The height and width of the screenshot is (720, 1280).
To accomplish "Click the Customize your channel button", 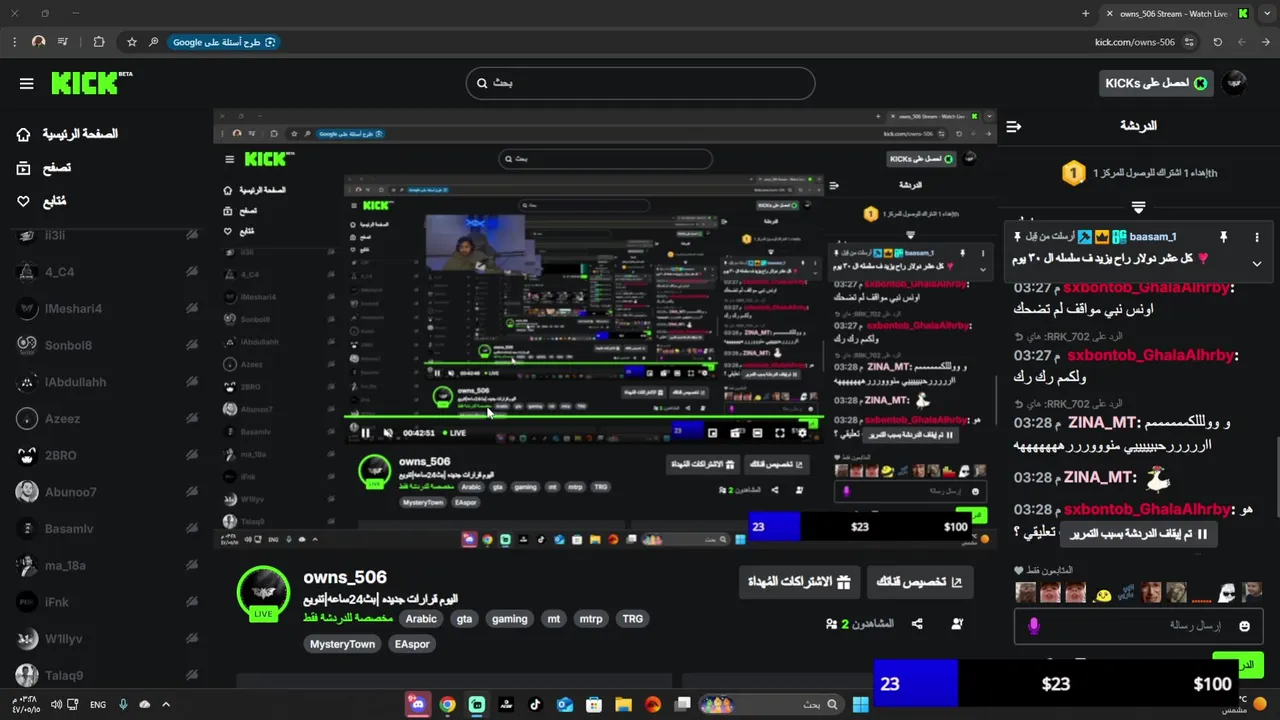I will tap(919, 582).
